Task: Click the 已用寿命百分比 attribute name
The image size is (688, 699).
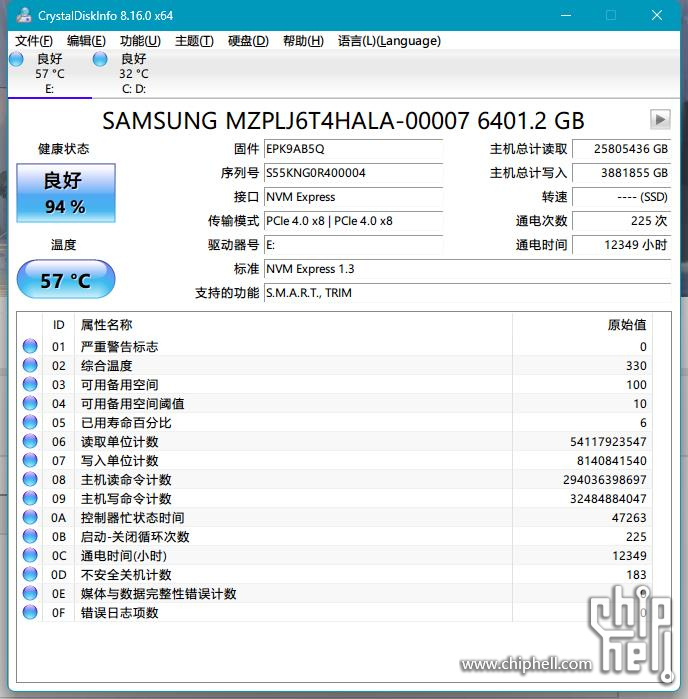Action: click(x=126, y=423)
